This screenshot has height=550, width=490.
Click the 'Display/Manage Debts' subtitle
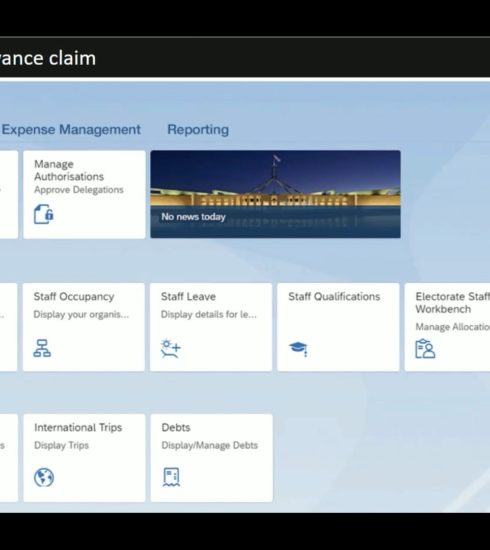coord(209,445)
